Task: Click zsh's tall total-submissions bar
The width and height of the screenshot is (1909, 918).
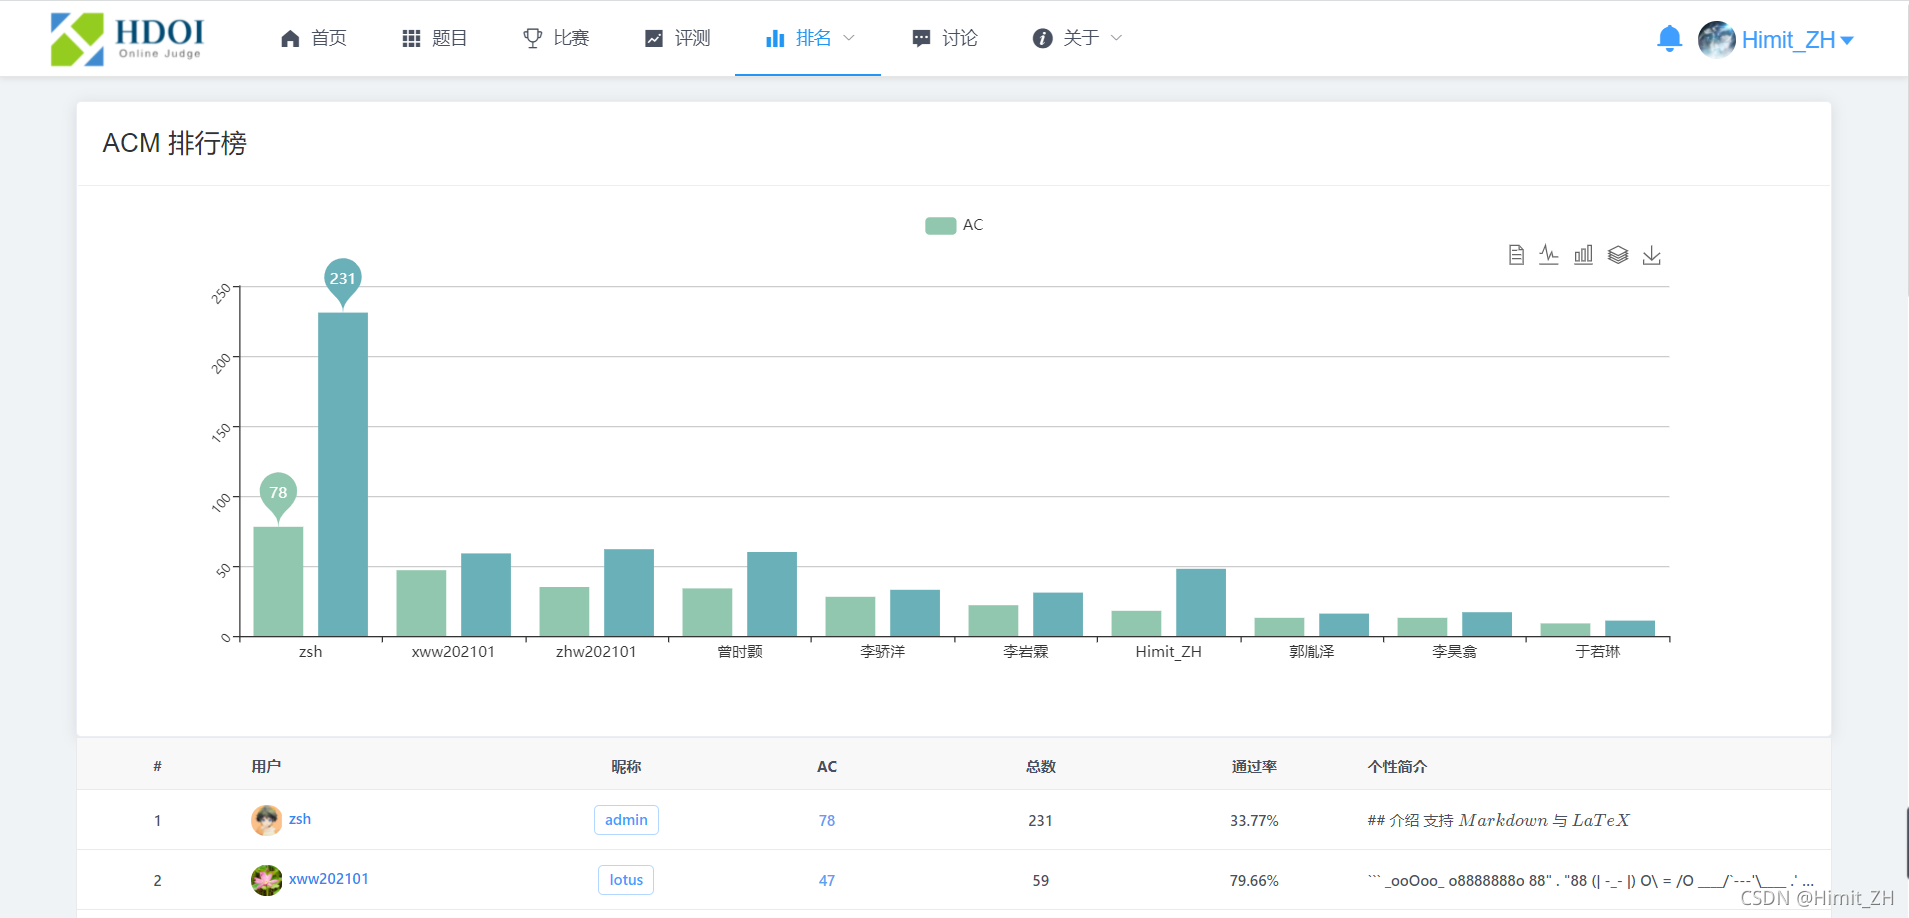Action: (343, 474)
